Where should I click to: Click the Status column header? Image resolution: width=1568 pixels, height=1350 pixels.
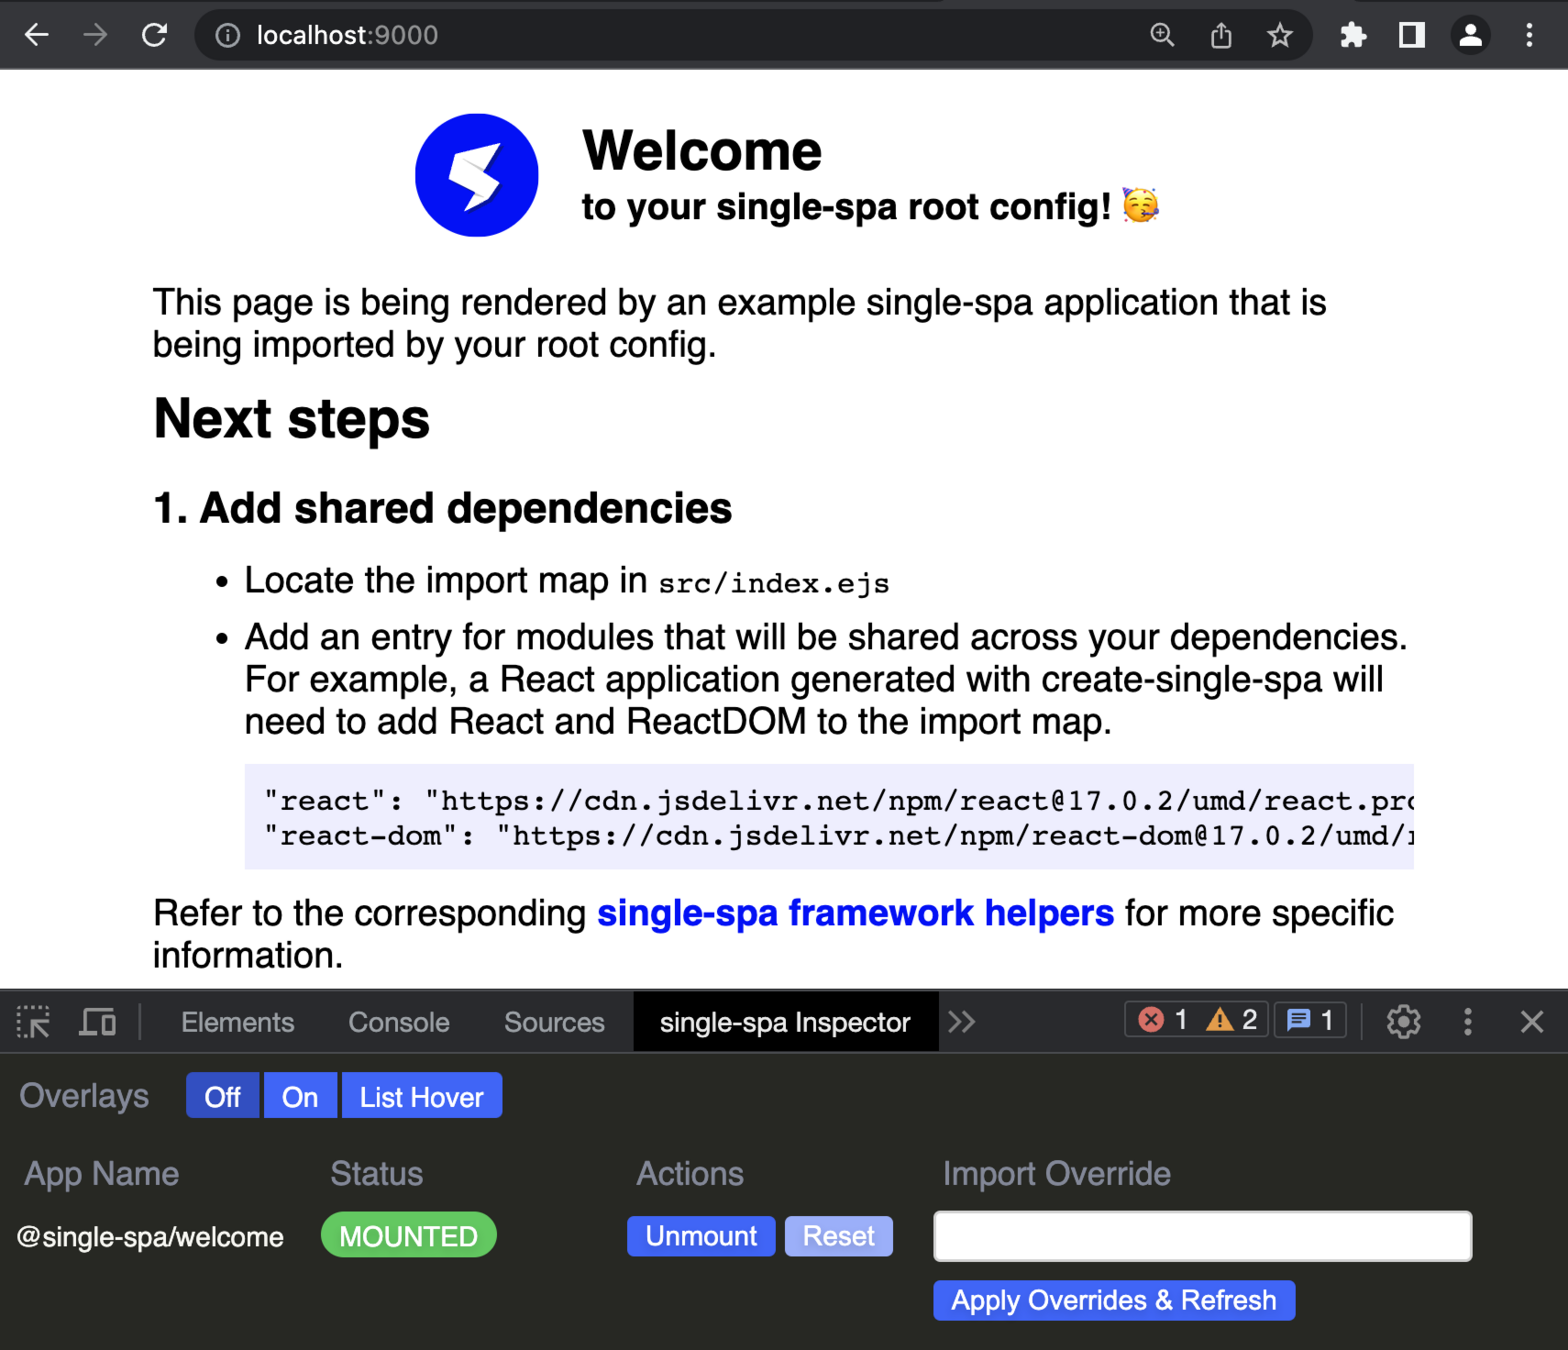pyautogui.click(x=376, y=1173)
